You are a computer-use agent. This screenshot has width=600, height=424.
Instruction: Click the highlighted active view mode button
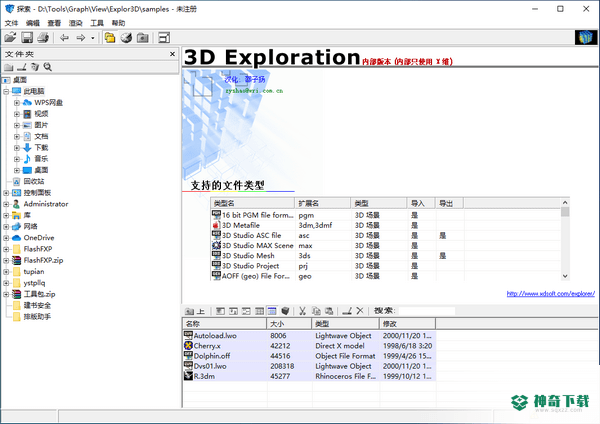pyautogui.click(x=272, y=311)
